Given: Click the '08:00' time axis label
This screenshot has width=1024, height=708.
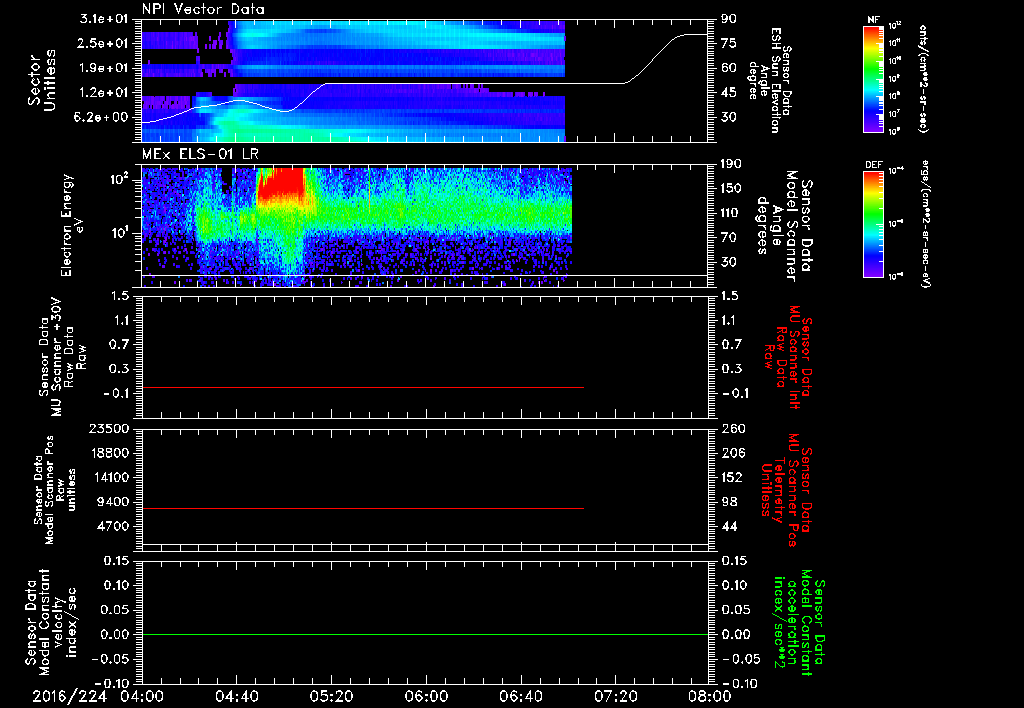Looking at the screenshot, I should [710, 696].
